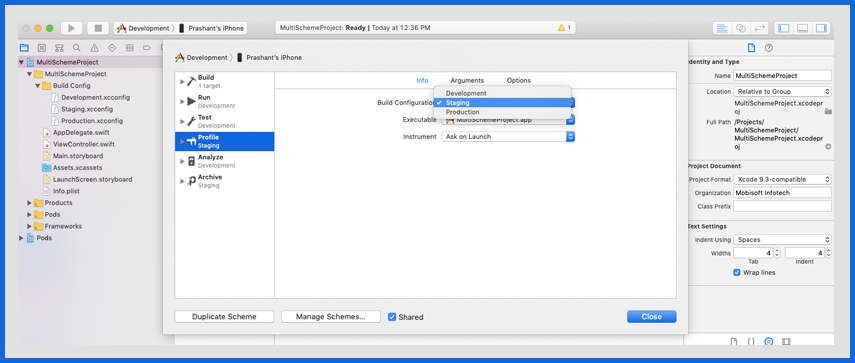Viewport: 855px width, 363px height.
Task: Open the Find navigator magnifier icon
Action: [77, 48]
